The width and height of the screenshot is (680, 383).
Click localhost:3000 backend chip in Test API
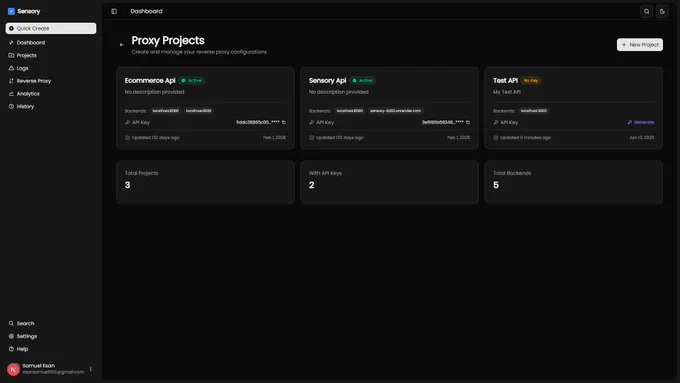pos(534,111)
